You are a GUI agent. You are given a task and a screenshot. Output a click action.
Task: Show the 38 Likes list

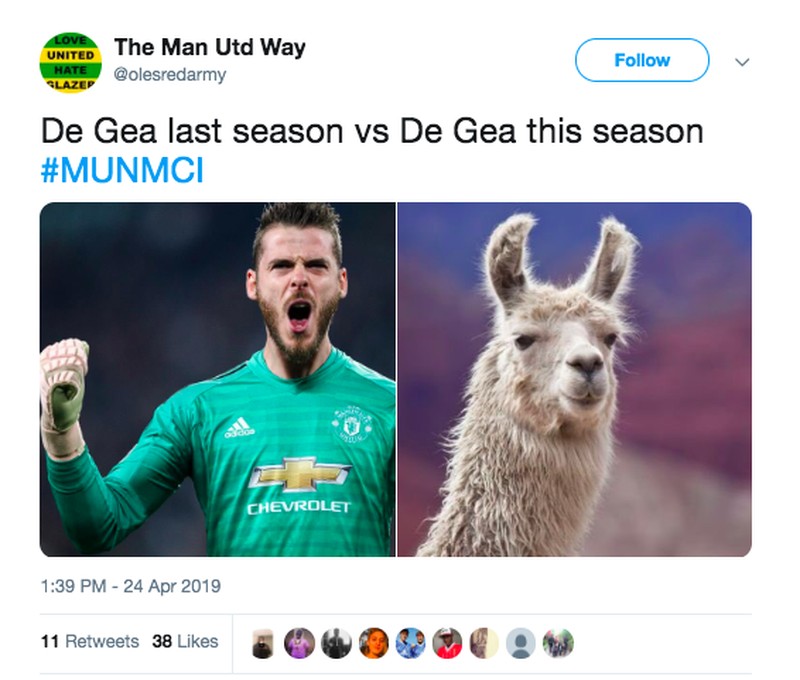(x=185, y=641)
